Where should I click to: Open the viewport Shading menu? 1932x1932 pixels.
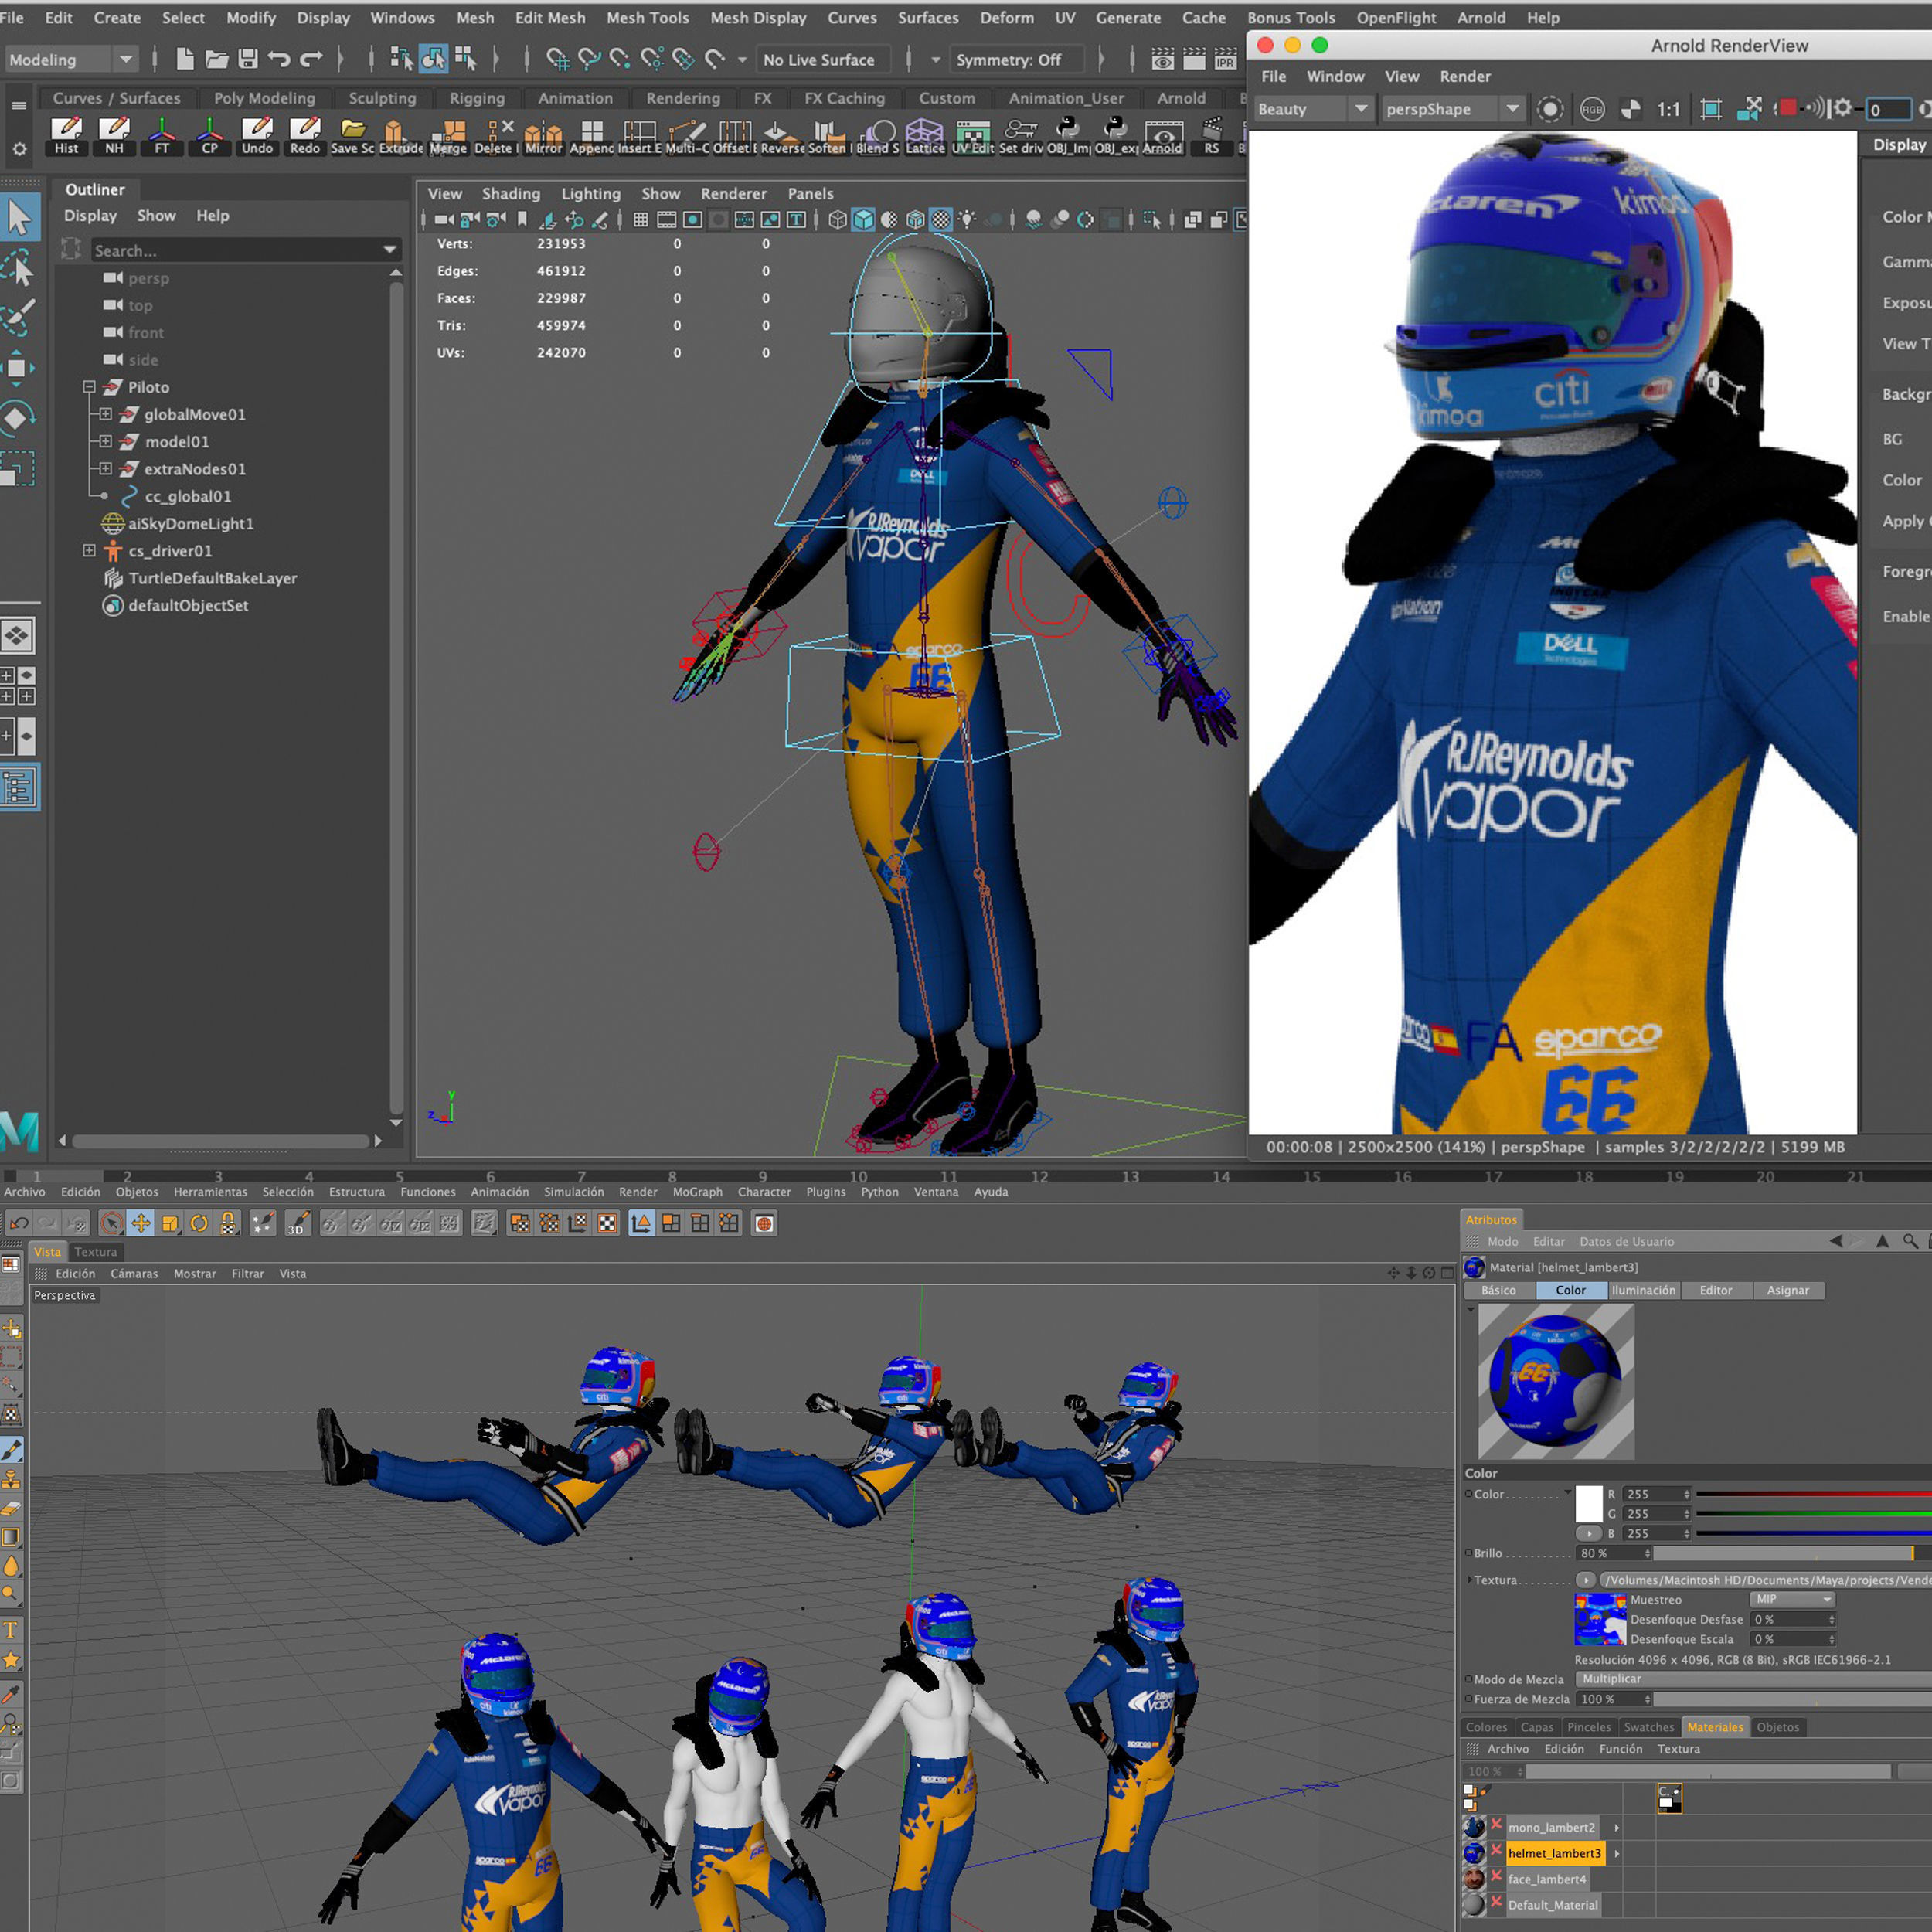point(510,194)
